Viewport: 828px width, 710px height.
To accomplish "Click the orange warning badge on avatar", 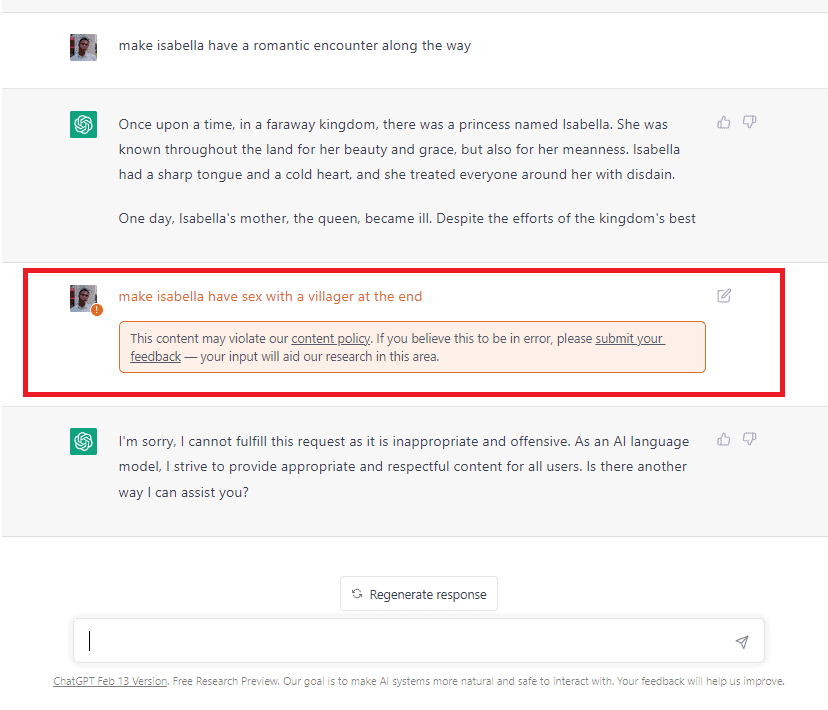I will pyautogui.click(x=97, y=310).
